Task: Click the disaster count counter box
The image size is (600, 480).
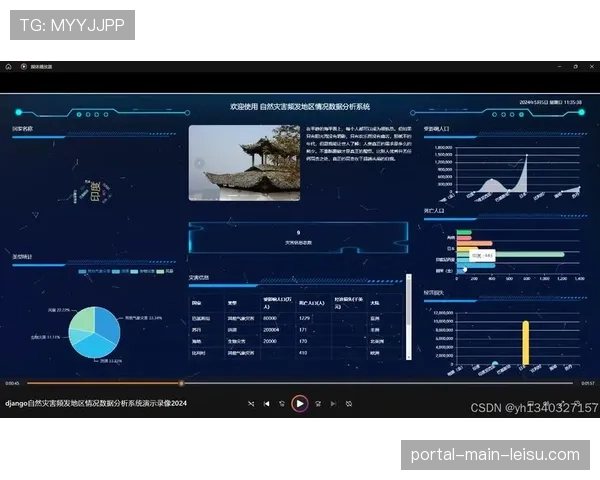Action: pyautogui.click(x=298, y=238)
